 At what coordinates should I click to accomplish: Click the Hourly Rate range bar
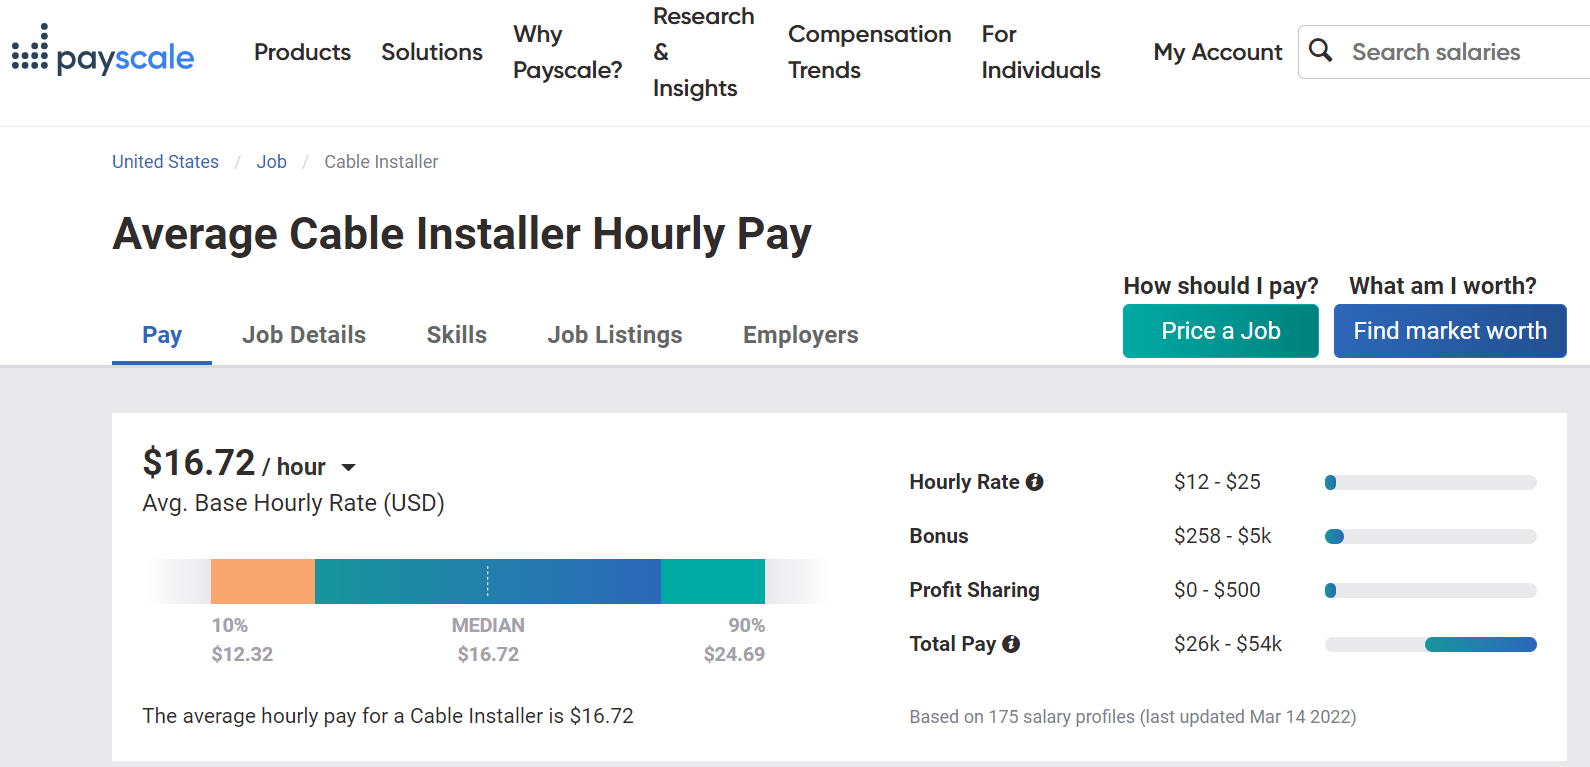coord(1431,483)
